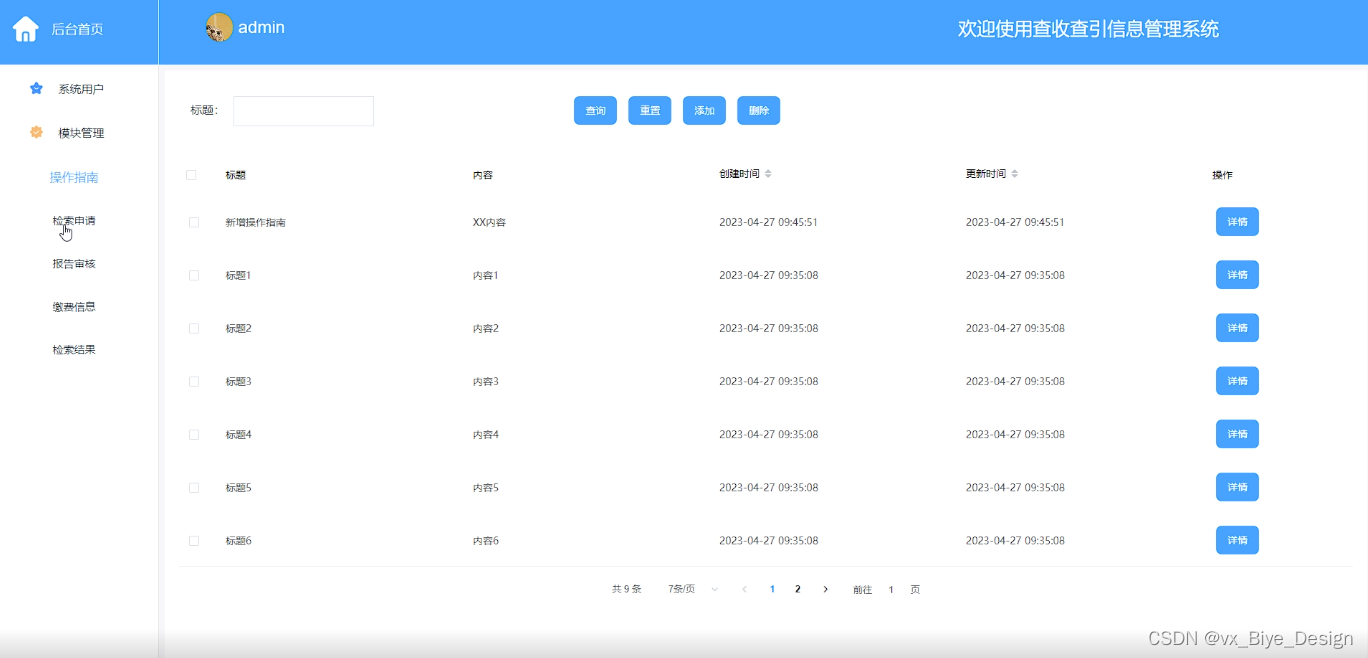Click the 删除 button

(758, 111)
